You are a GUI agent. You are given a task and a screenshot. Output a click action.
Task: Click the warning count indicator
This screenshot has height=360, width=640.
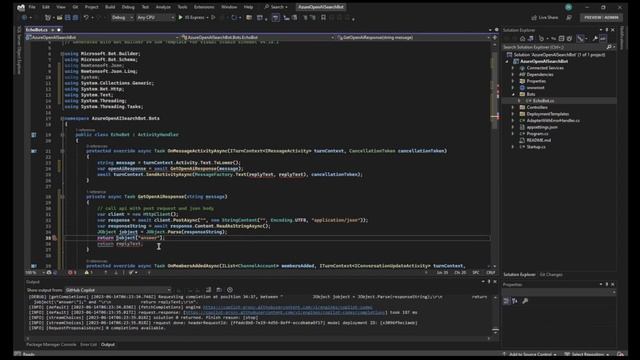click(x=89, y=272)
